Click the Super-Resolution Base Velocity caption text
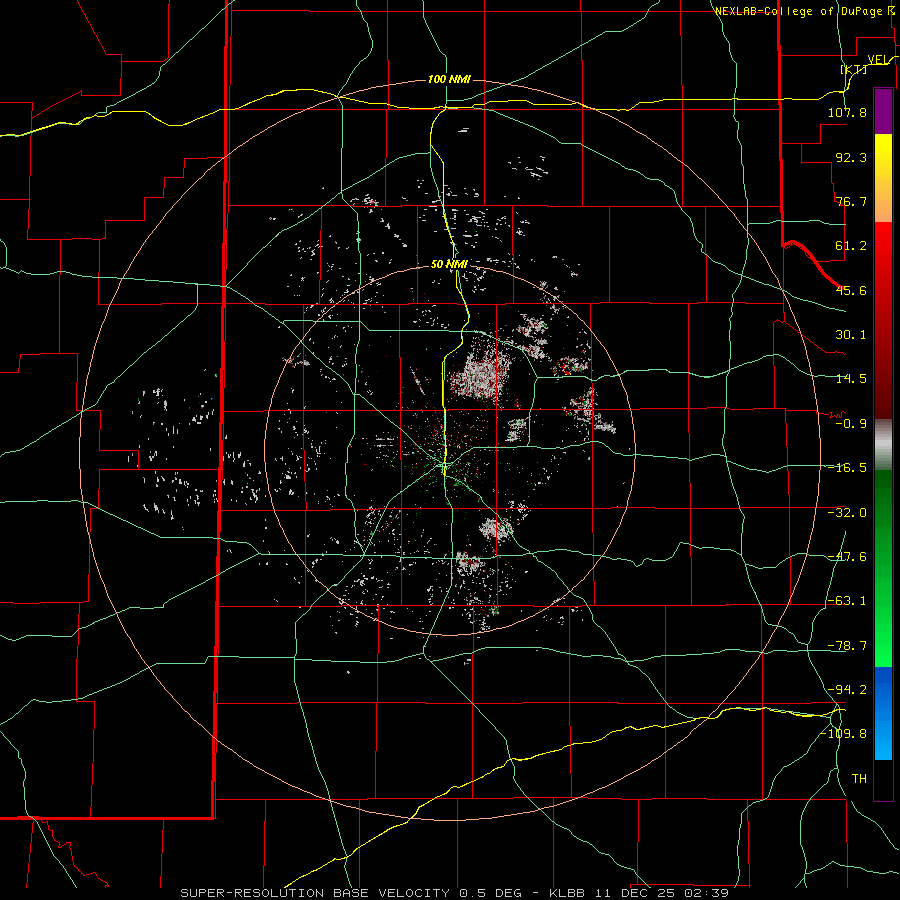 pos(455,893)
